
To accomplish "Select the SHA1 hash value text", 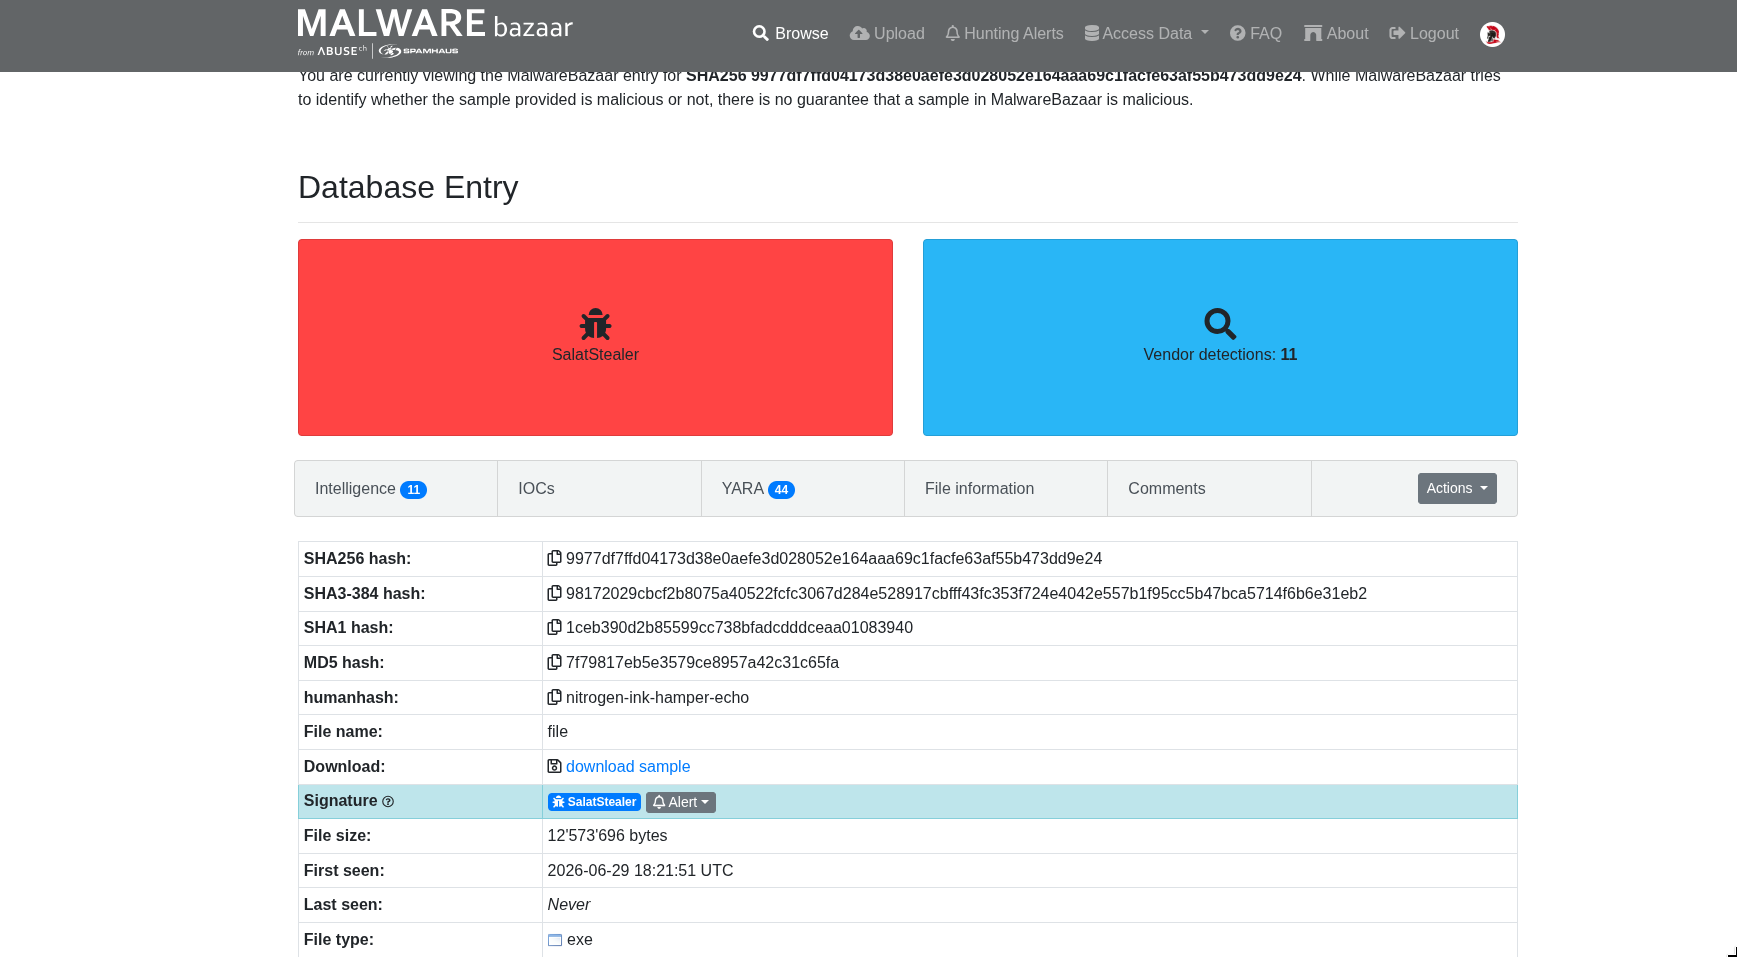I will 739,627.
